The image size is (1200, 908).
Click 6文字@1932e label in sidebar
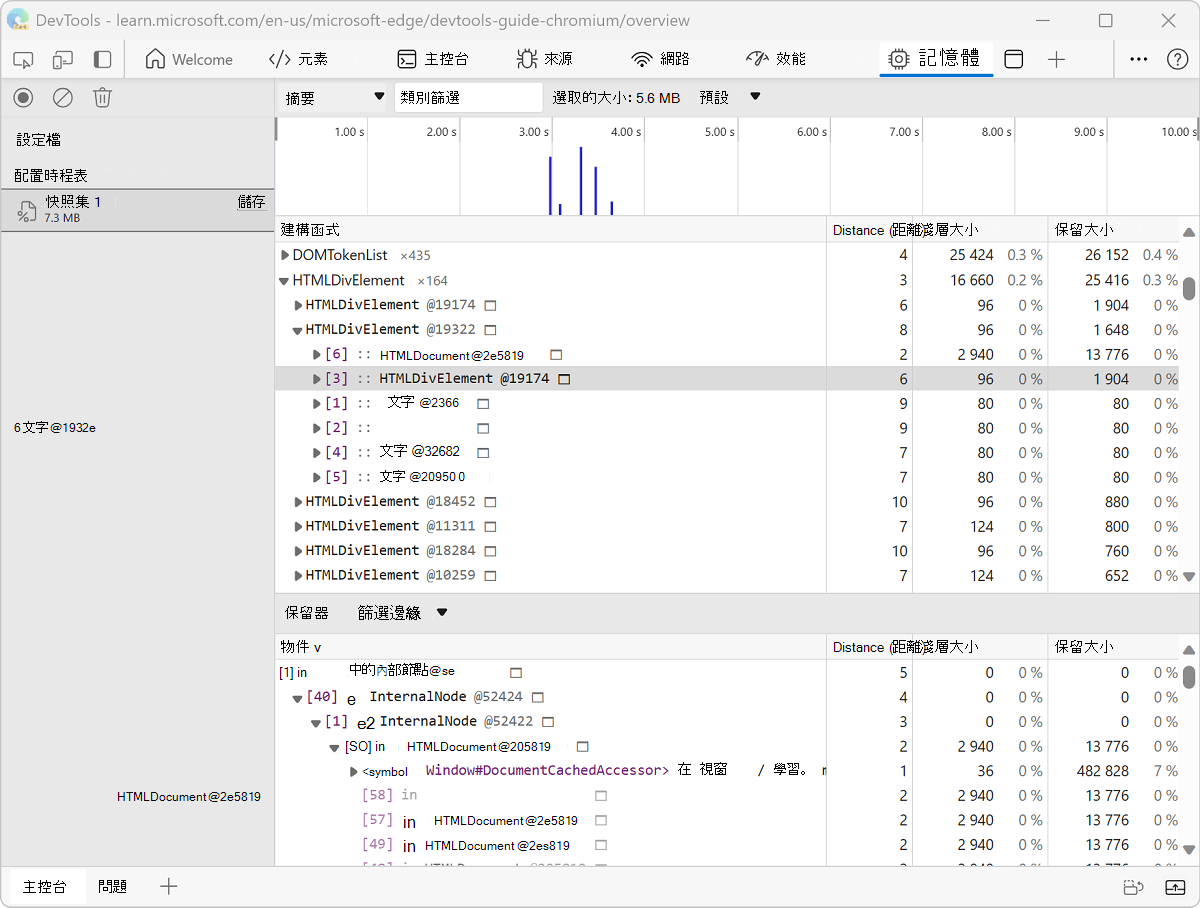(x=55, y=428)
